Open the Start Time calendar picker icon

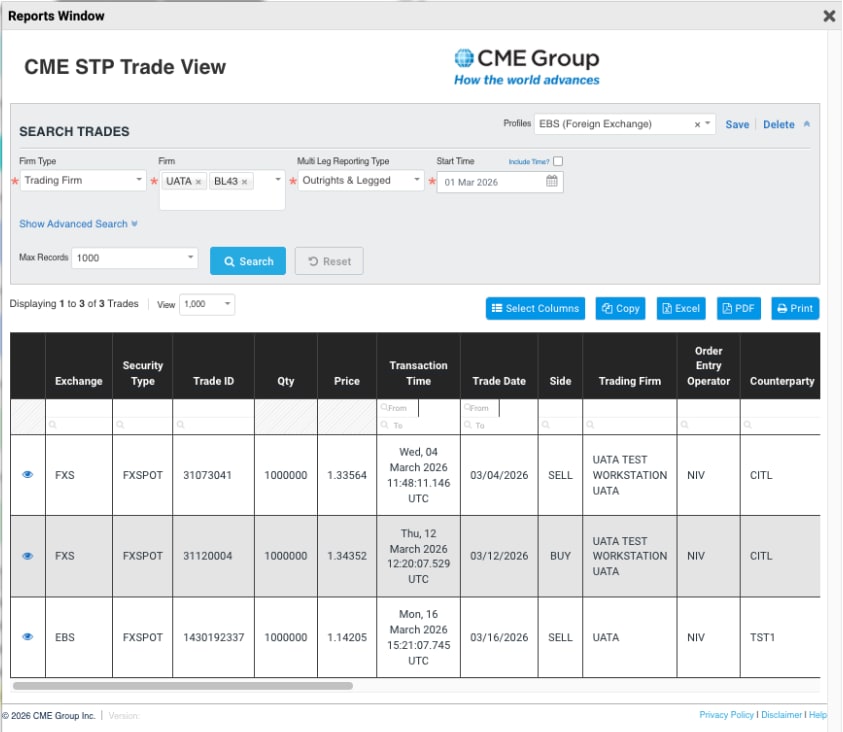coord(552,181)
